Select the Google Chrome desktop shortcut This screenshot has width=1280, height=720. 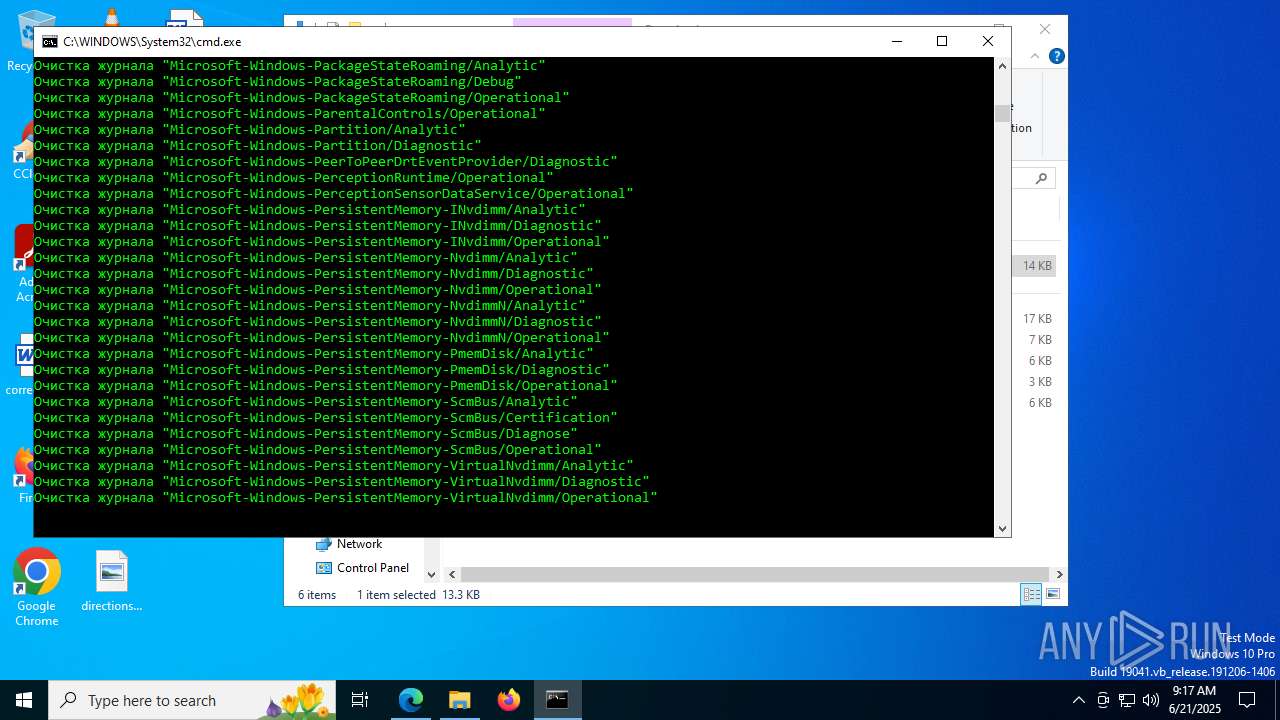coord(37,587)
